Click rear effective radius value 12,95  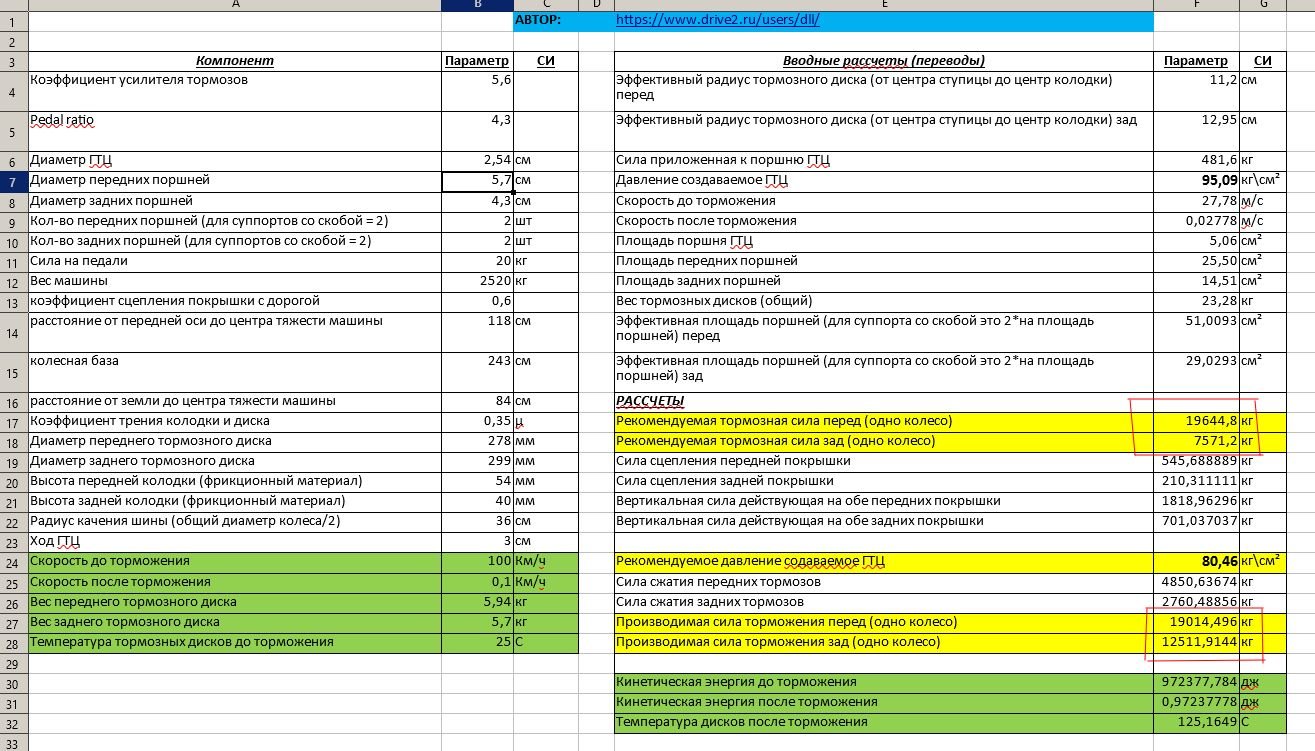click(1196, 131)
